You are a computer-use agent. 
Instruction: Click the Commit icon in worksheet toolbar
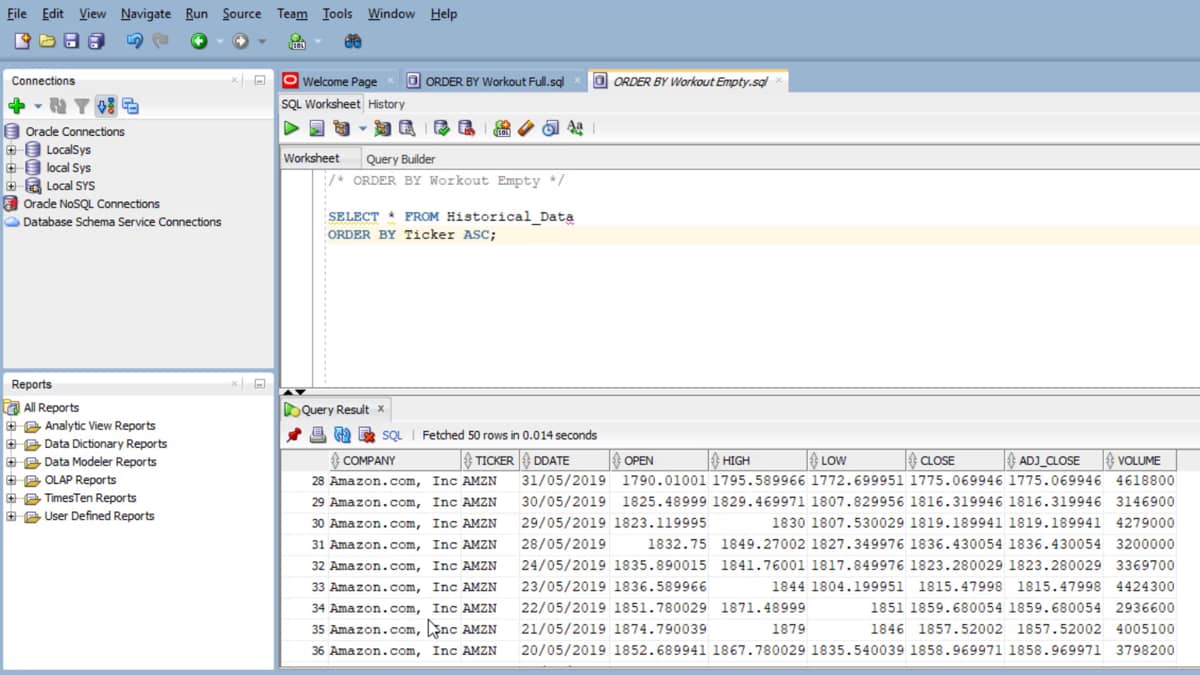click(441, 128)
